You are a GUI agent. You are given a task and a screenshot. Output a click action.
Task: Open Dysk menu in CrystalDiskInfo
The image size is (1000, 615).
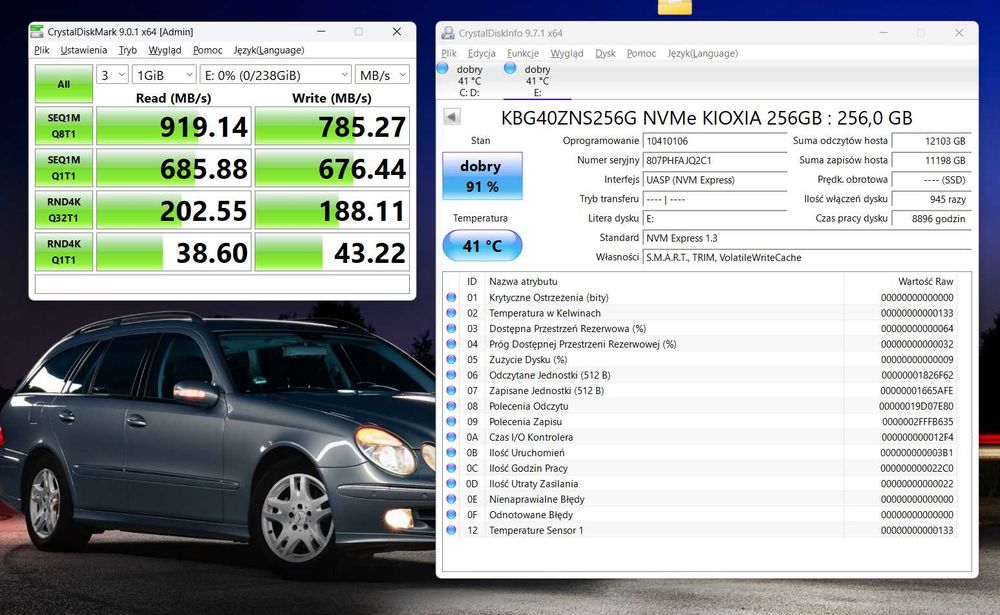click(x=605, y=54)
